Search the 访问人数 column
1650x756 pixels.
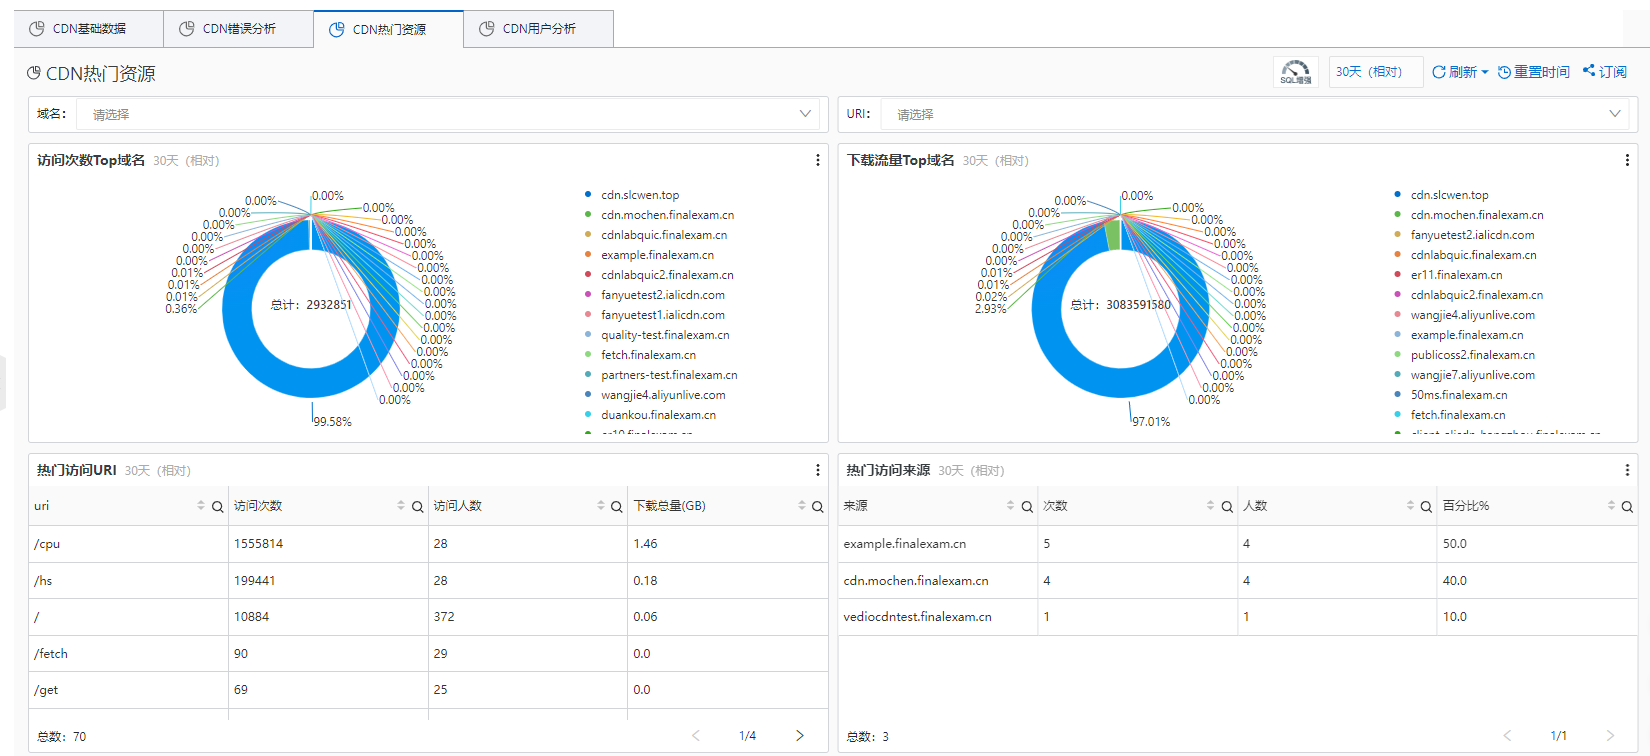coord(617,507)
